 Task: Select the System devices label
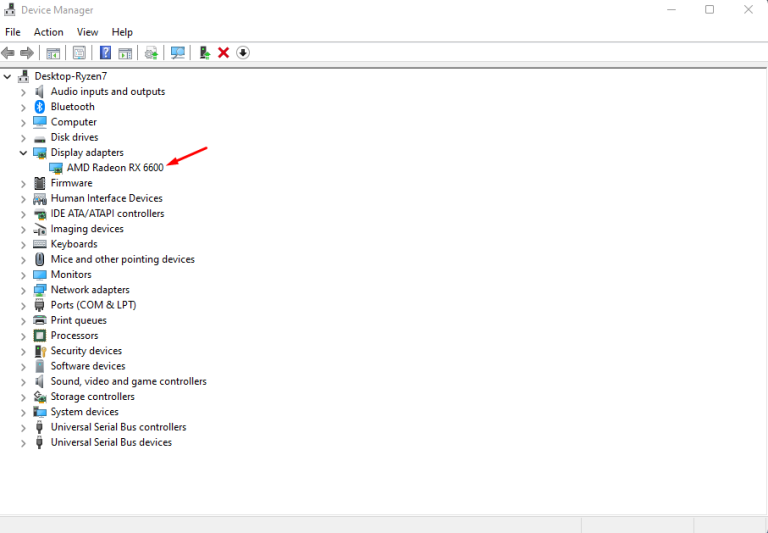click(x=84, y=412)
